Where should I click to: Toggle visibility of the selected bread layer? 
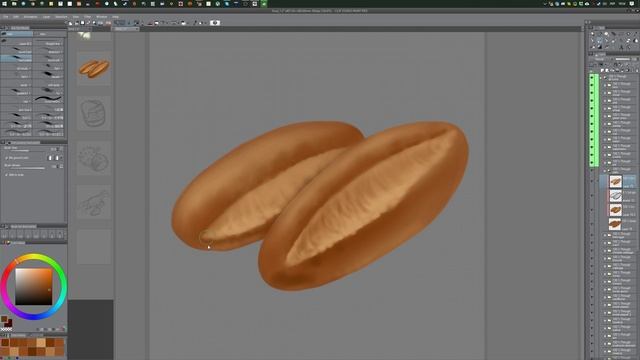(592, 181)
